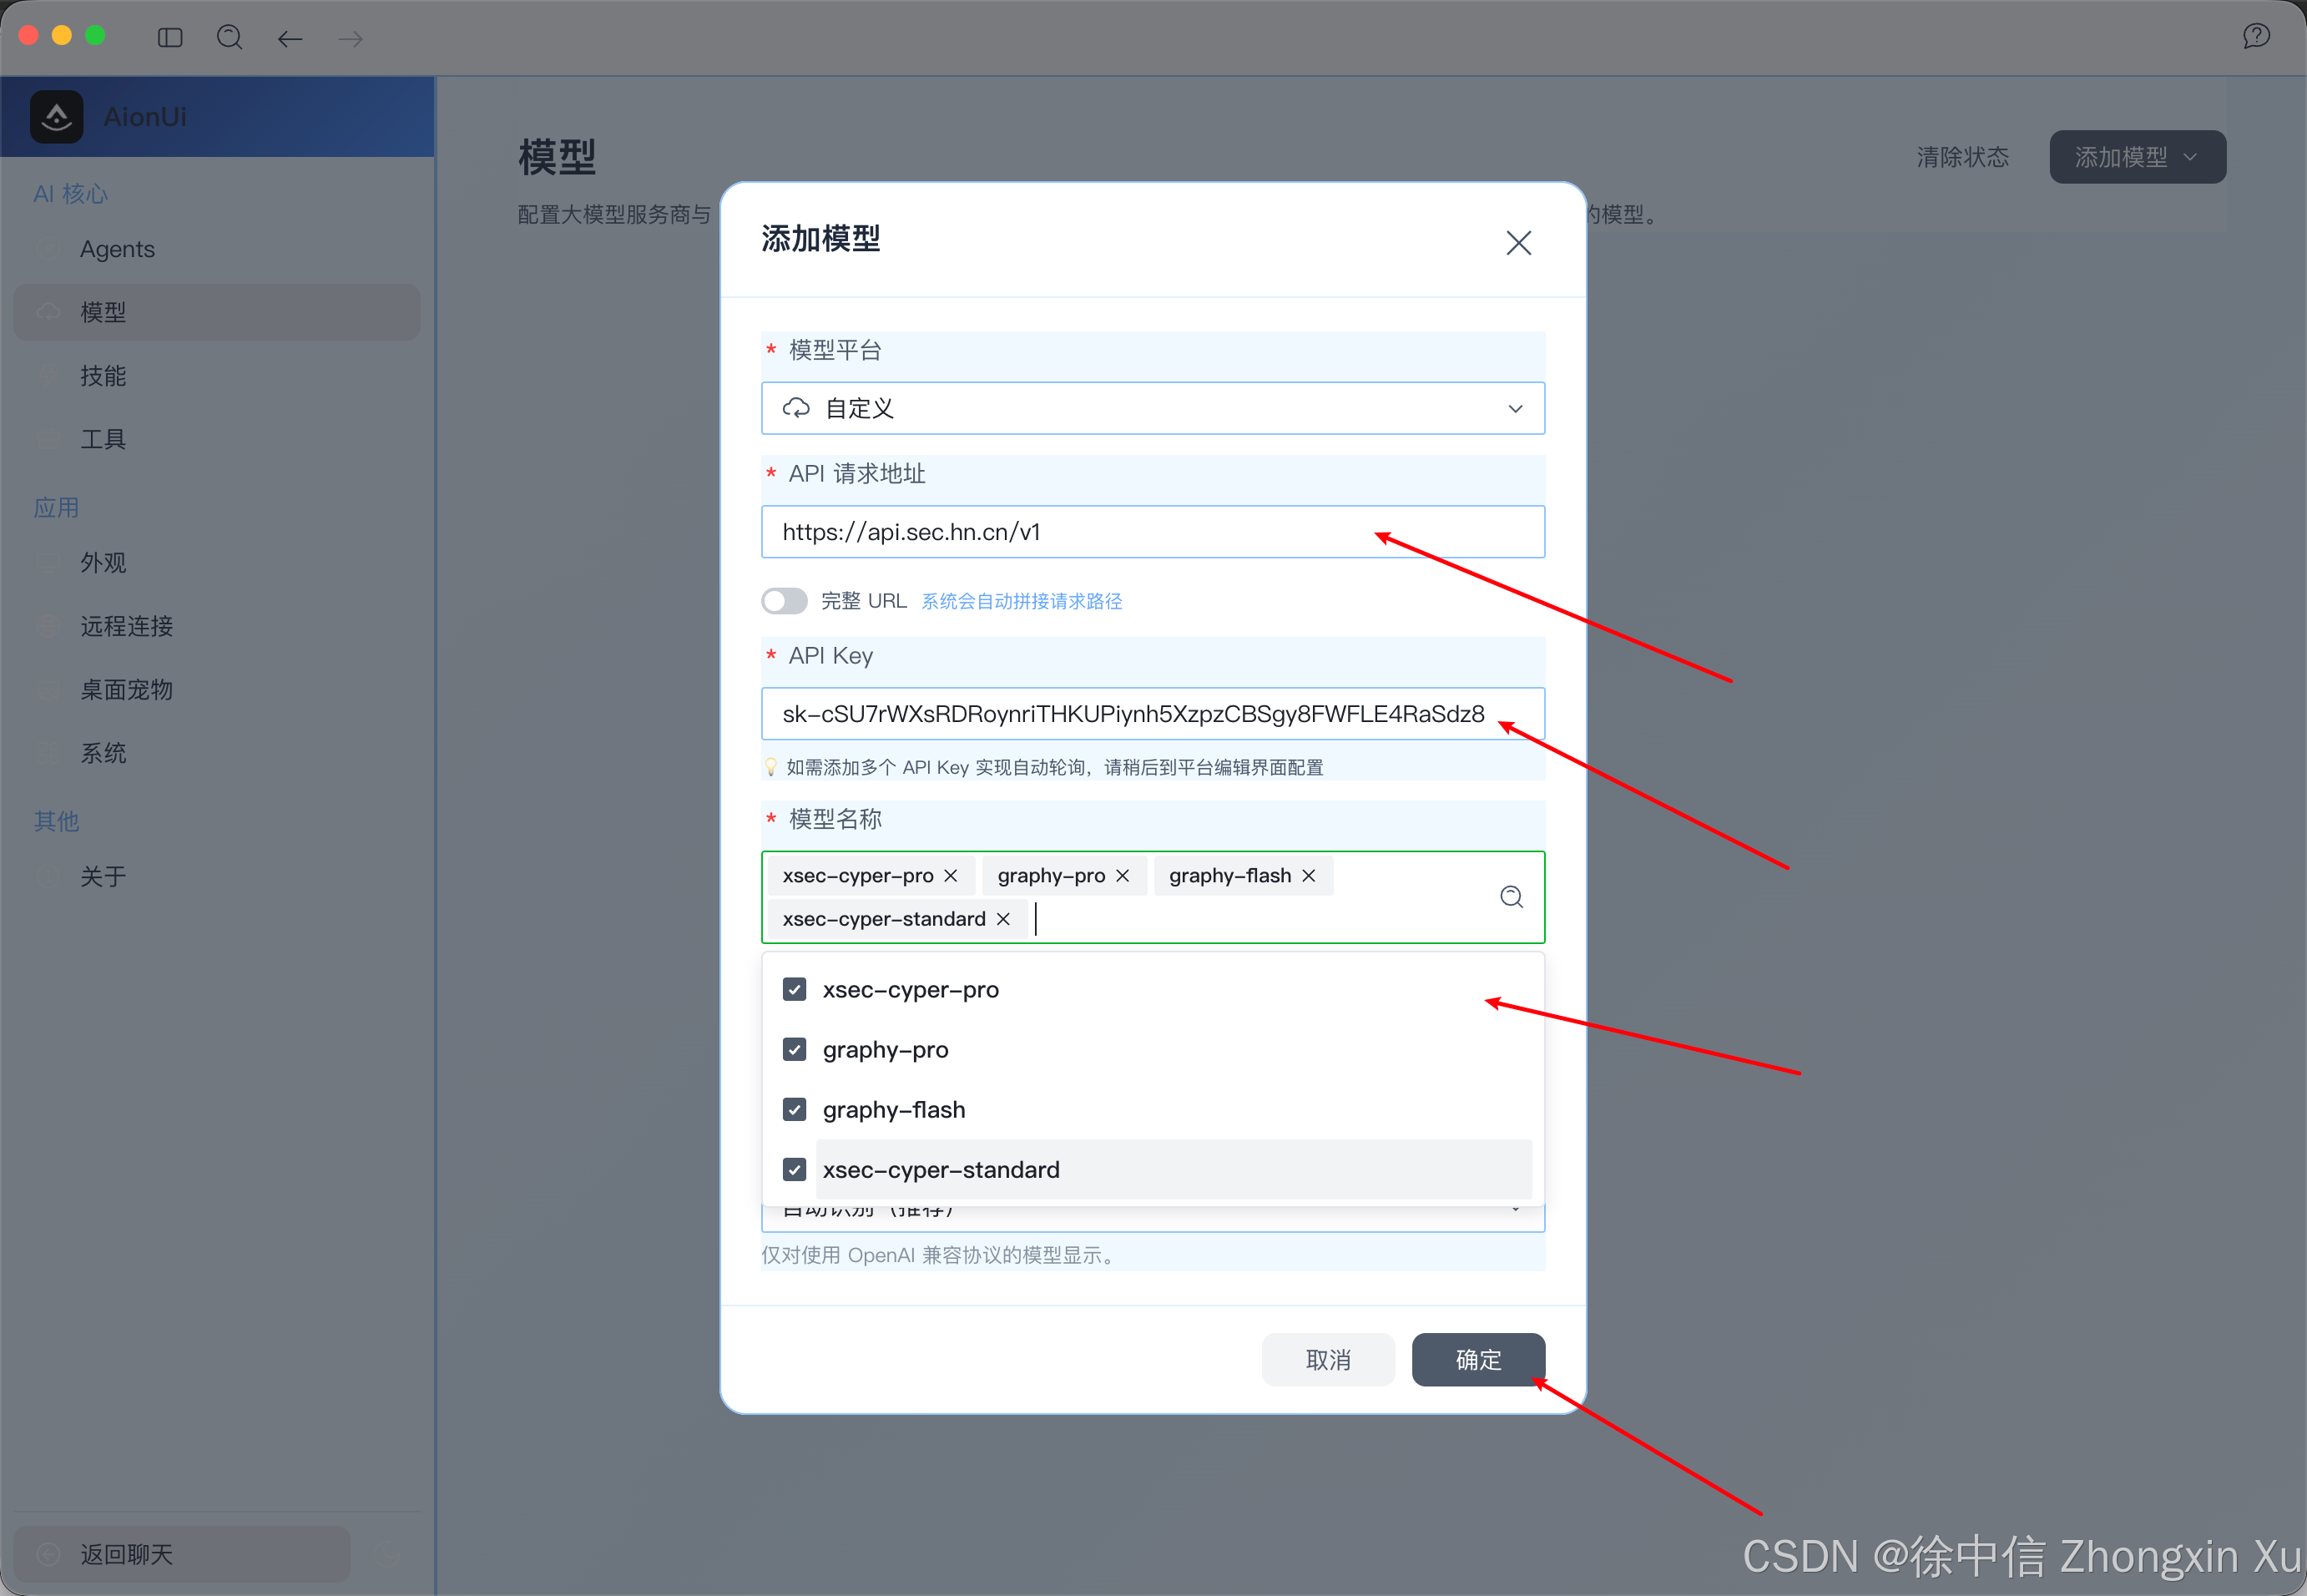The width and height of the screenshot is (2307, 1596).
Task: Open 关于 in the sidebar
Action: pos(216,877)
